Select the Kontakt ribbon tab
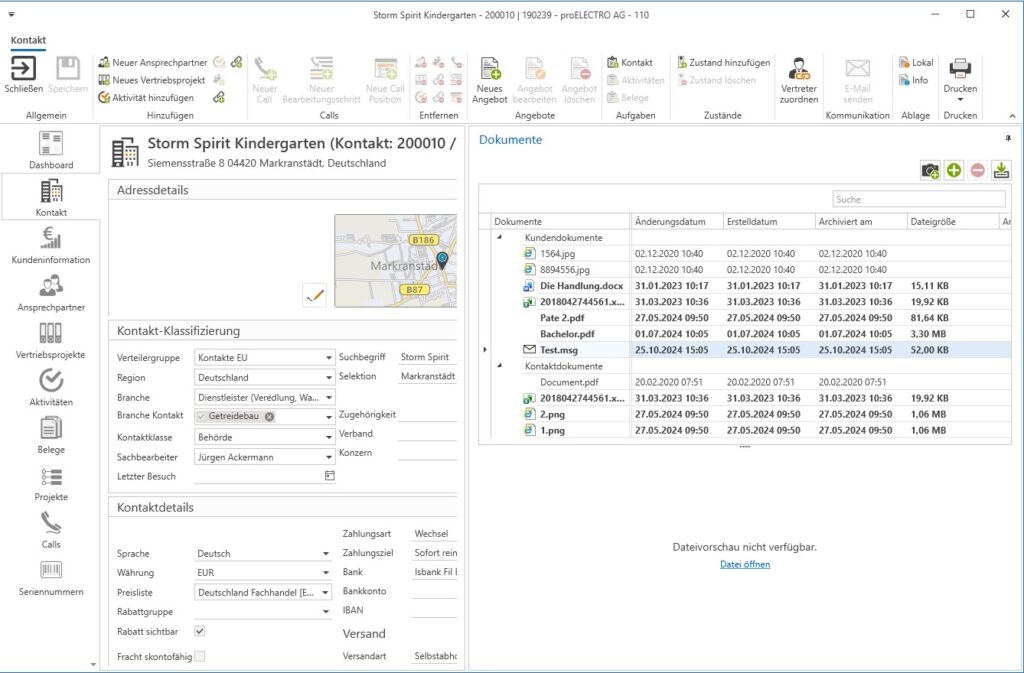This screenshot has width=1024, height=673. point(28,40)
